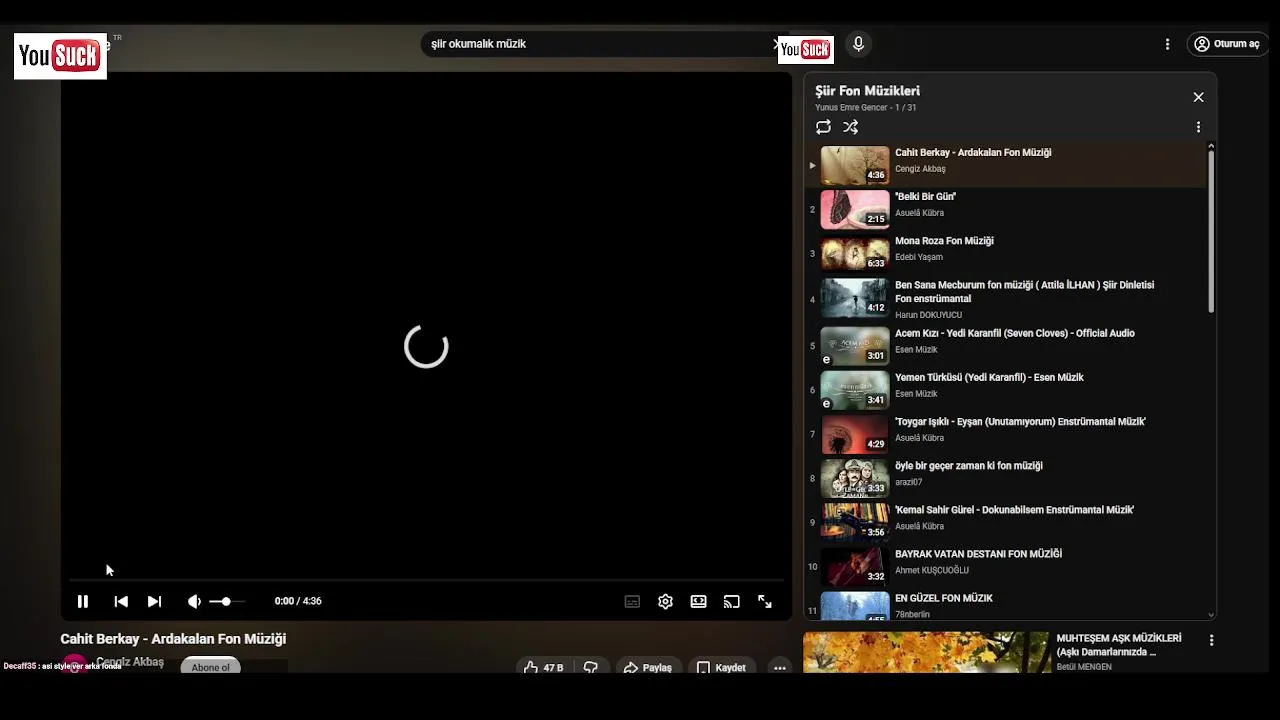
Task: Select "Belki Bir Gün" playlist item
Action: (1005, 209)
